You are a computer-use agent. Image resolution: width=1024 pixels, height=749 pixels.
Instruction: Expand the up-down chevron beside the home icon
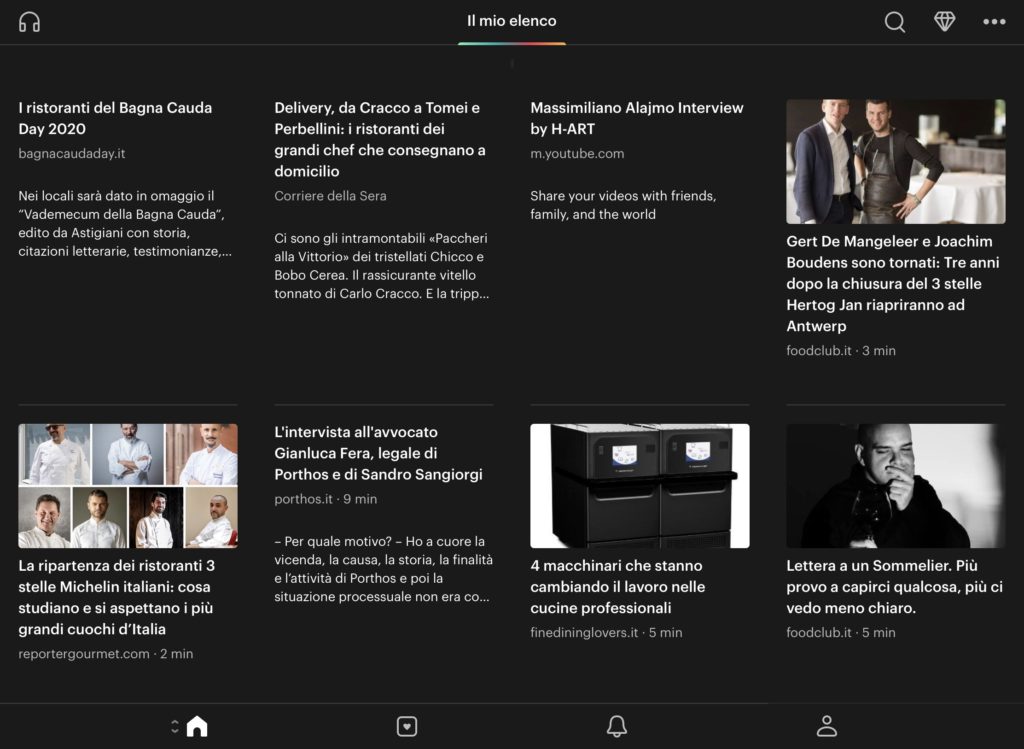[x=175, y=727]
